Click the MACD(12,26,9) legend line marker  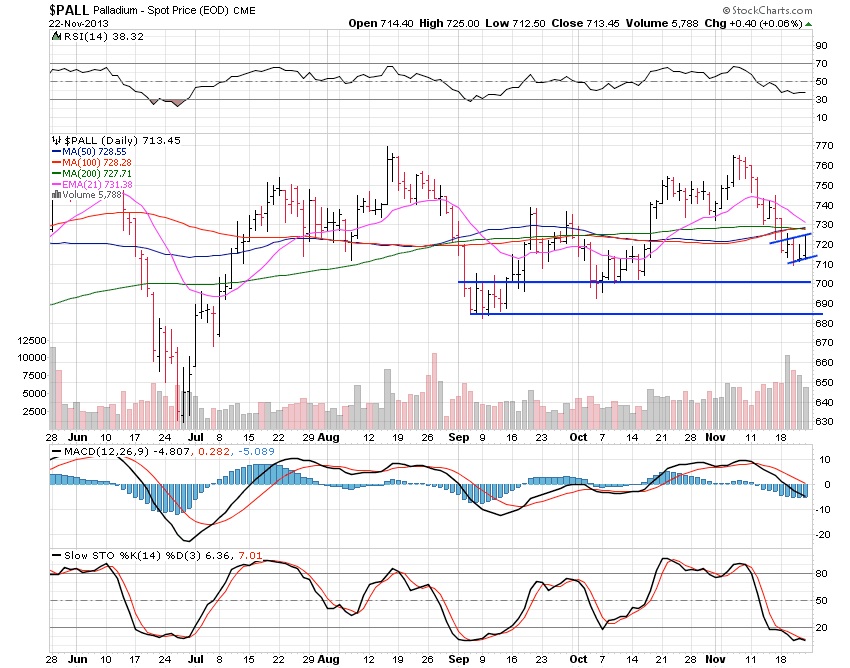click(56, 451)
